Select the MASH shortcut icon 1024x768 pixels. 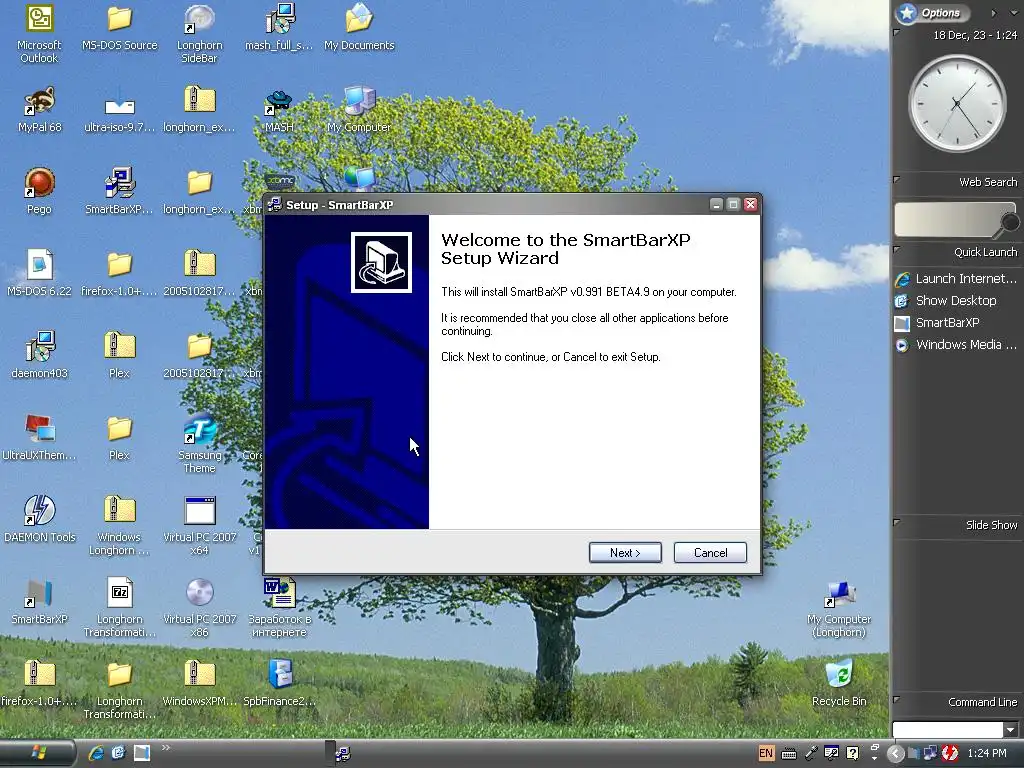click(280, 110)
